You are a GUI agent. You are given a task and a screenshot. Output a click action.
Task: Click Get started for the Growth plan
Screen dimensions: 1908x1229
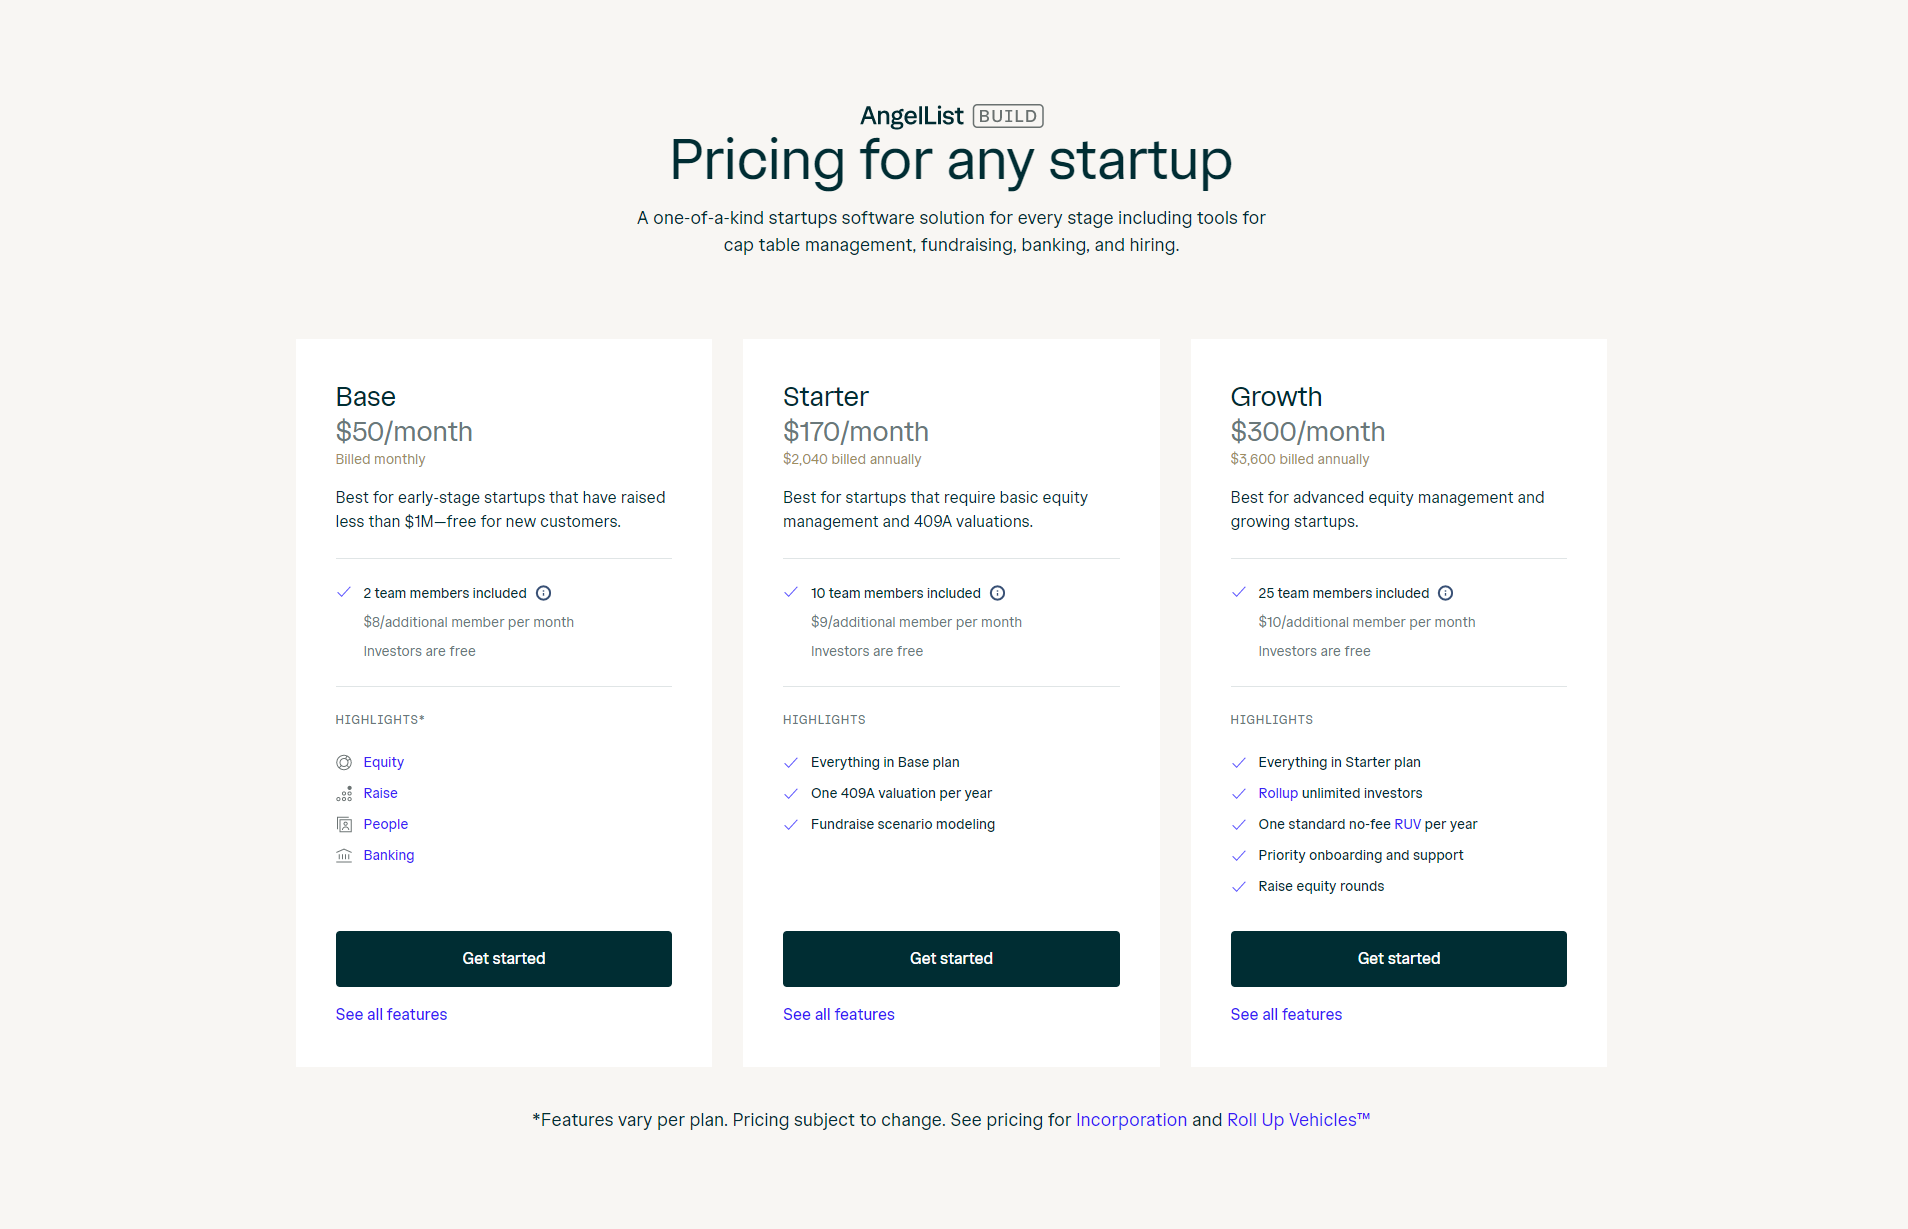(1398, 958)
